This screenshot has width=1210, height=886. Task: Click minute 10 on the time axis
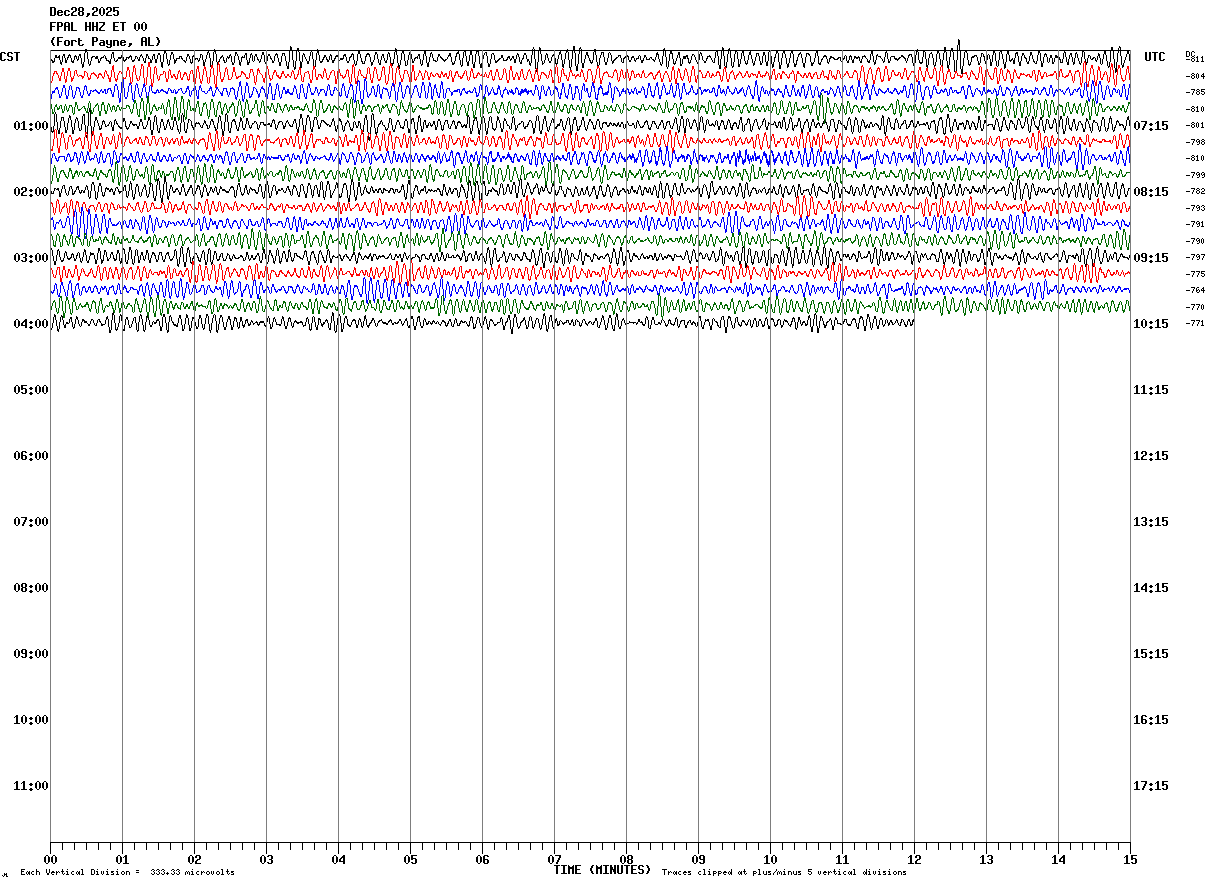click(770, 859)
